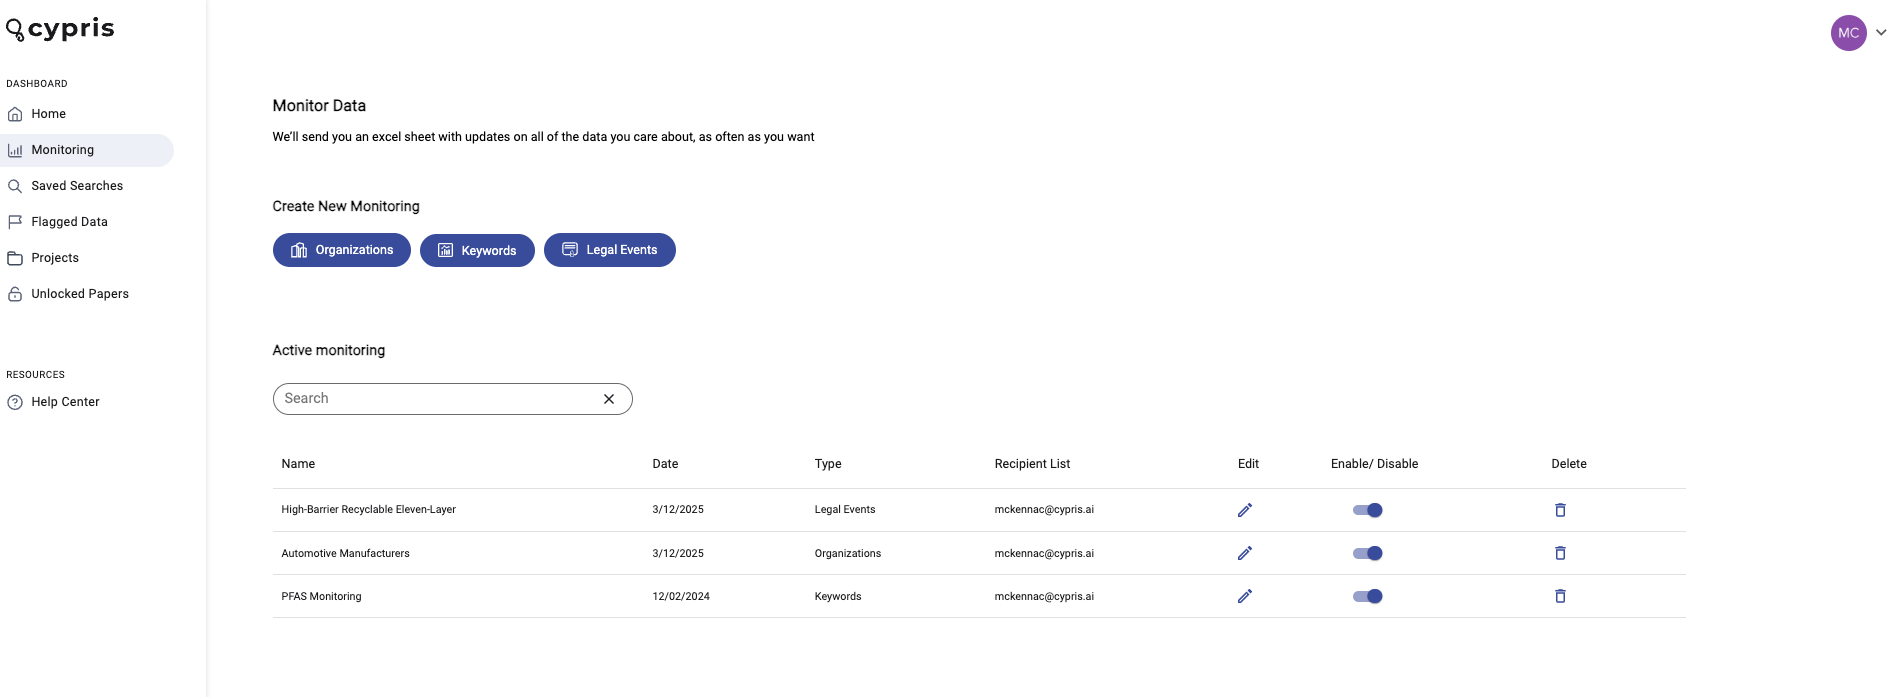This screenshot has height=697, width=1895.
Task: Click recipient email in Automotive Manufacturers row
Action: pos(1044,553)
